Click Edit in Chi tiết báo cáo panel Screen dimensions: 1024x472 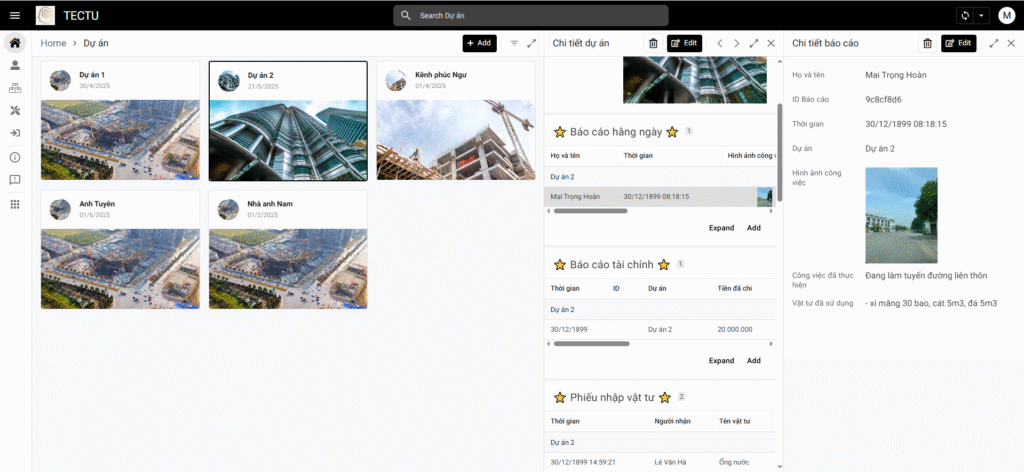(959, 43)
